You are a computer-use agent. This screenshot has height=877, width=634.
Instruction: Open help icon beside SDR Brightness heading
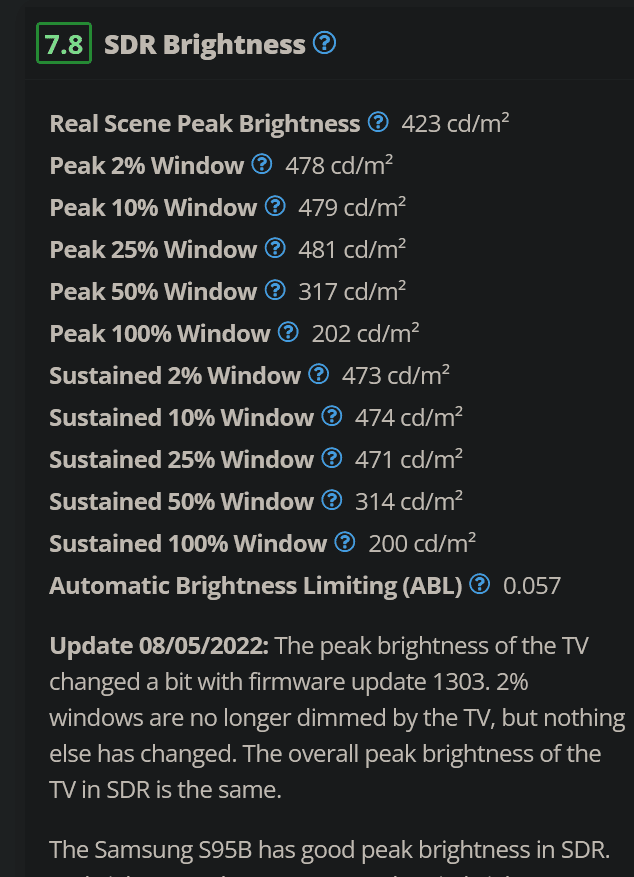[x=324, y=43]
